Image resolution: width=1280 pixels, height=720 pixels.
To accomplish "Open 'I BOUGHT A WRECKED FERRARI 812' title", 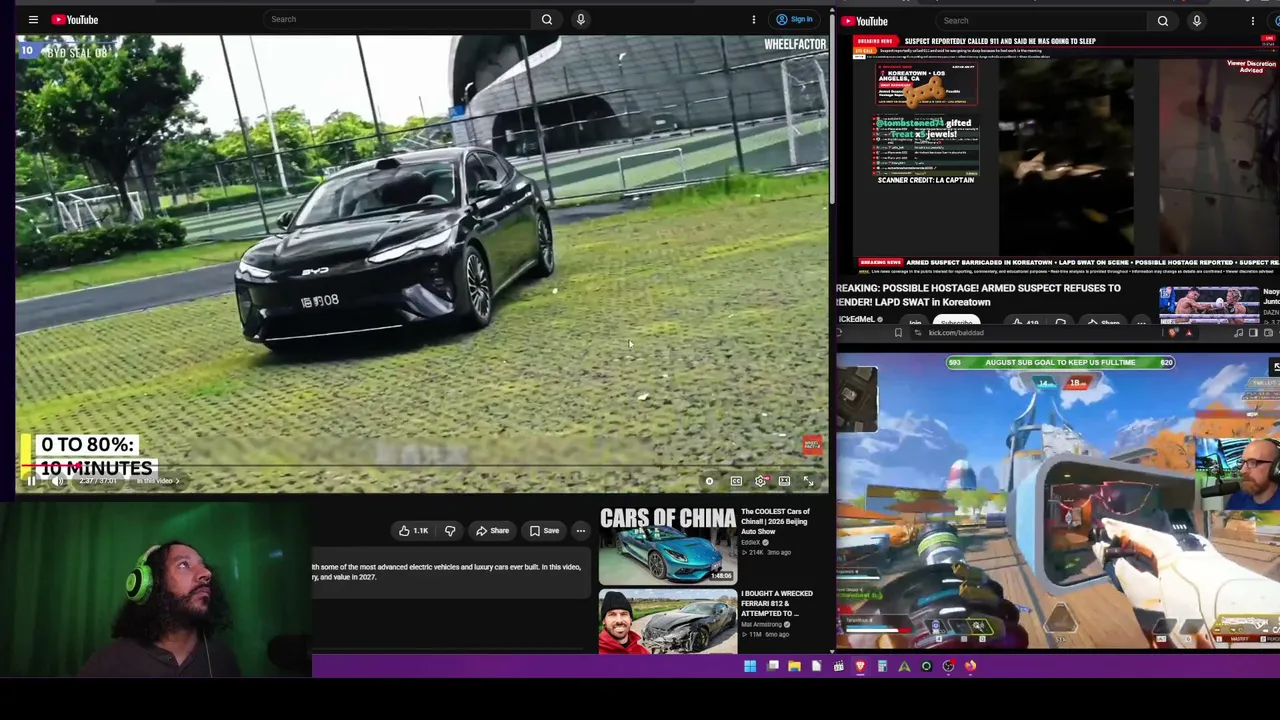I will pos(777,604).
